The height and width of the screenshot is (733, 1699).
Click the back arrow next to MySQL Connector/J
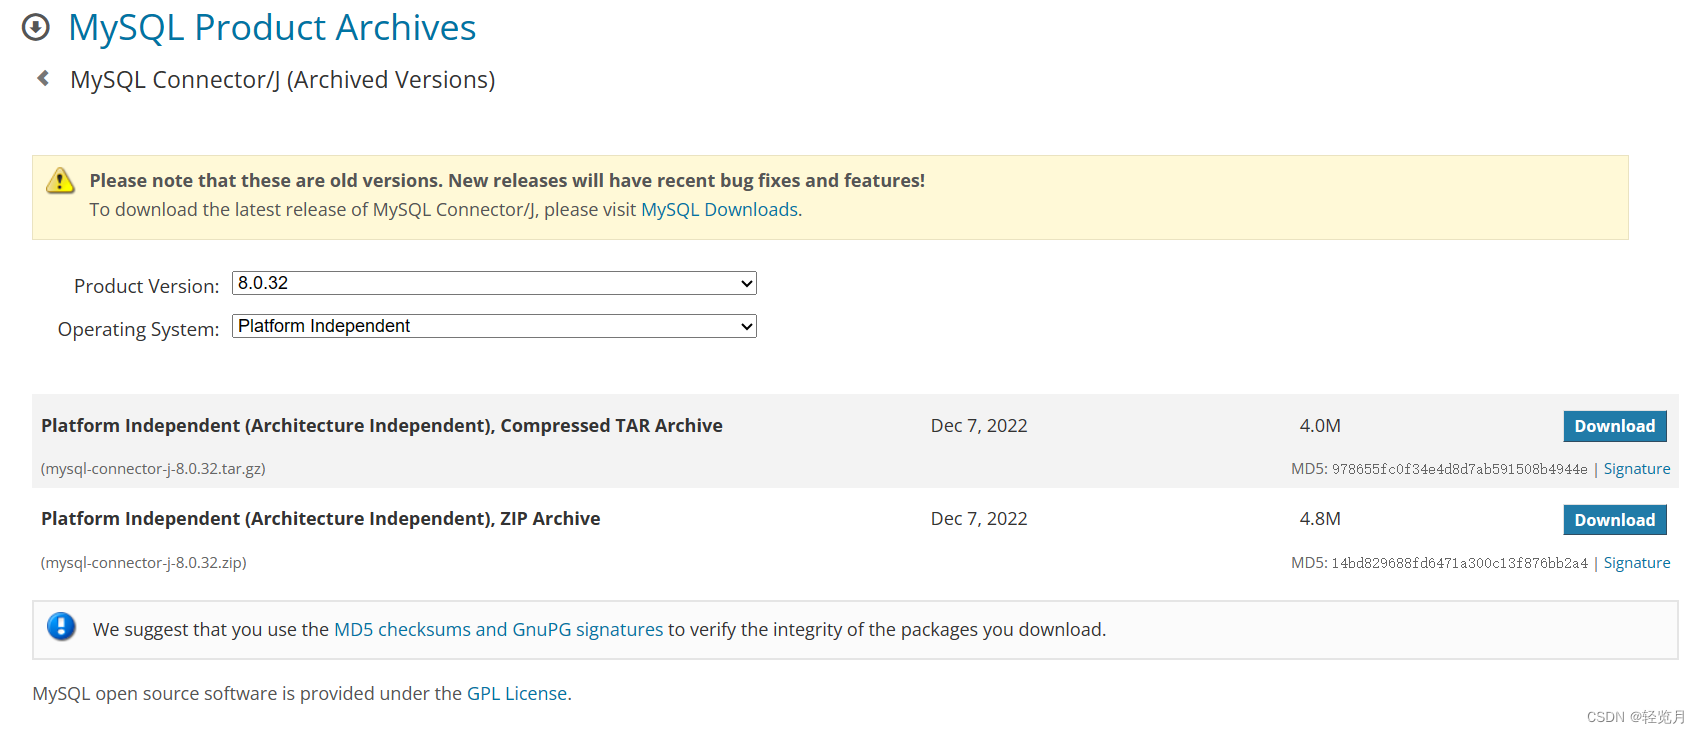[x=43, y=78]
